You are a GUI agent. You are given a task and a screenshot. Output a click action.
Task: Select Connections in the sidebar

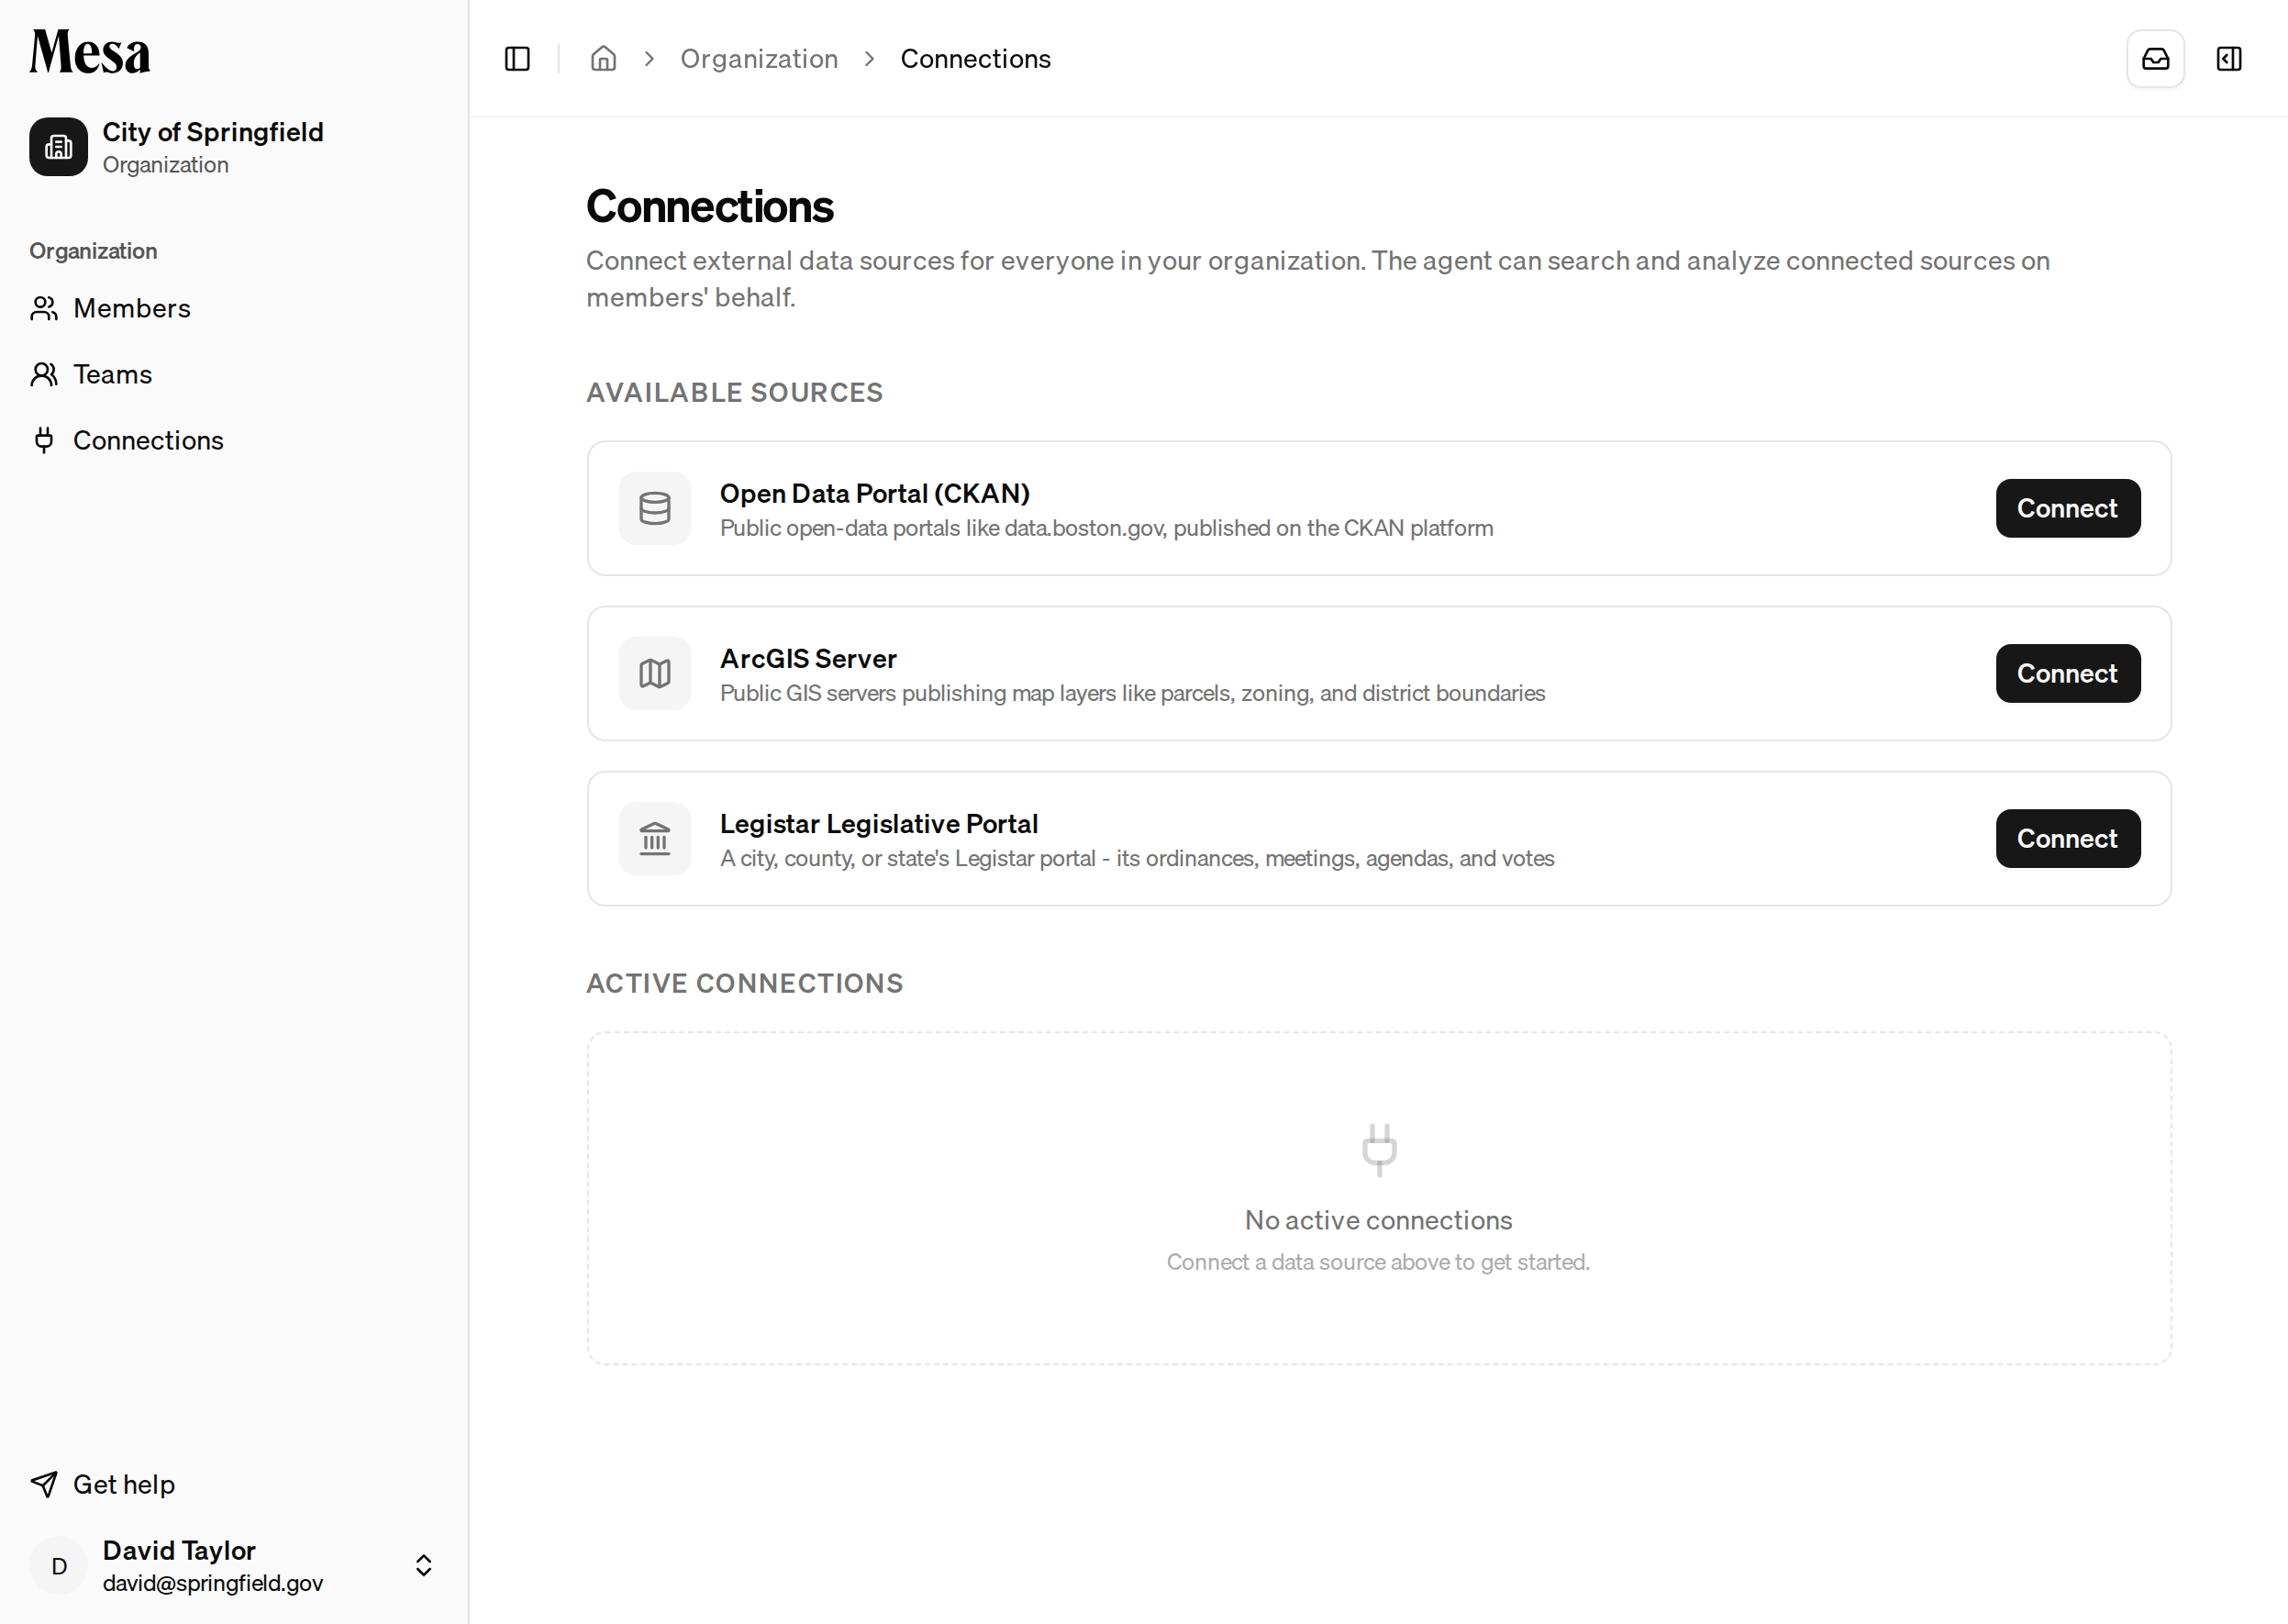(148, 440)
